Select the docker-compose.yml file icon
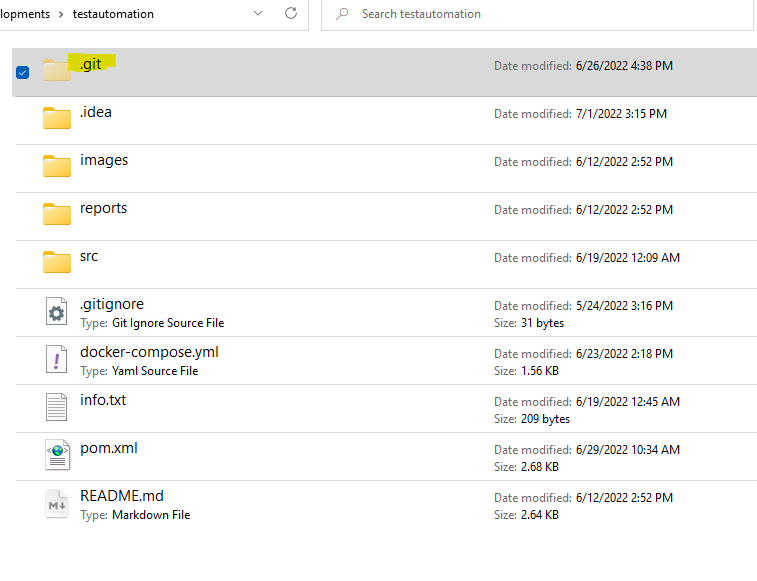 click(x=57, y=360)
